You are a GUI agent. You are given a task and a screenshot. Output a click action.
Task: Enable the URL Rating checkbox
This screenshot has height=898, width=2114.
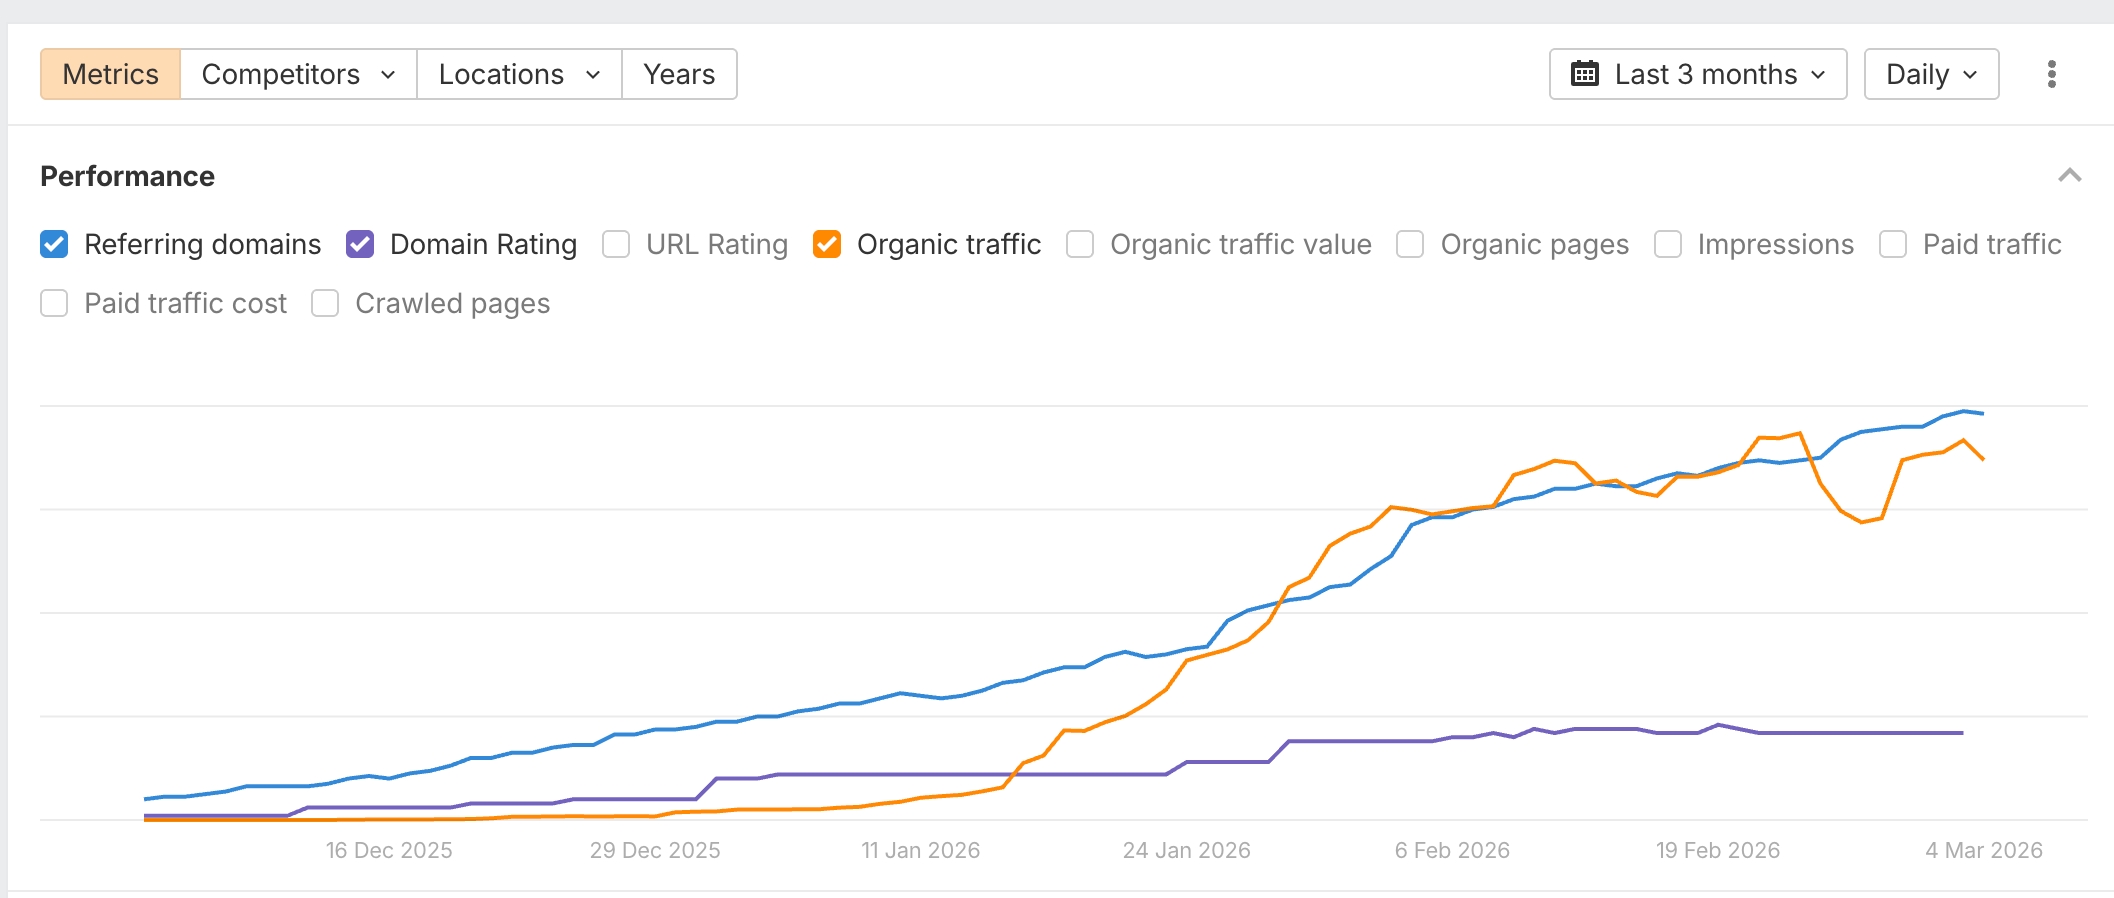pyautogui.click(x=616, y=244)
